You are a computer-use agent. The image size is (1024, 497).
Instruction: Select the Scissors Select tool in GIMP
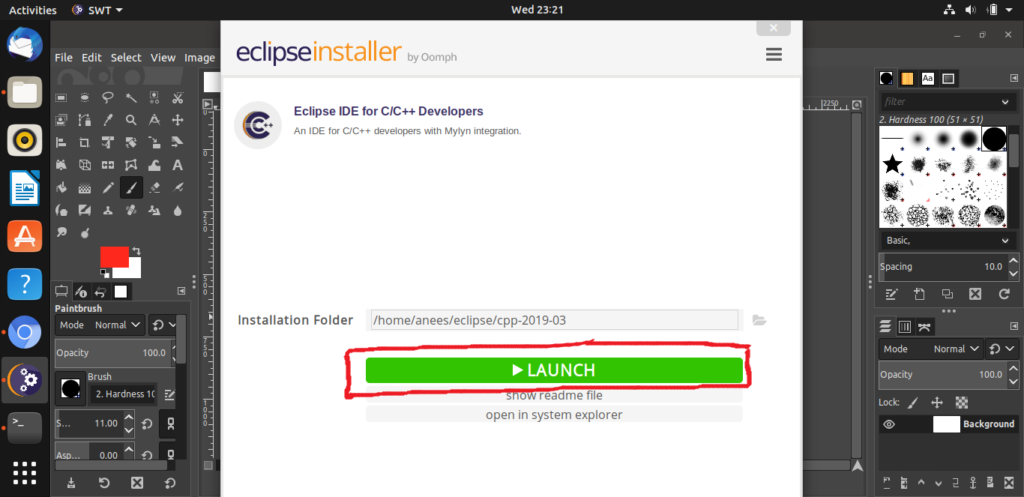(177, 97)
